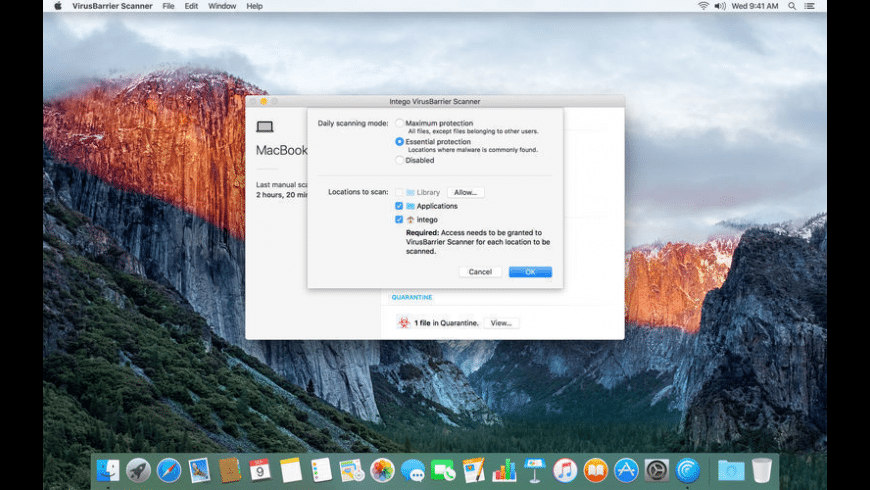The image size is (870, 490).
Task: Open Maps app in the dock
Action: pyautogui.click(x=352, y=471)
